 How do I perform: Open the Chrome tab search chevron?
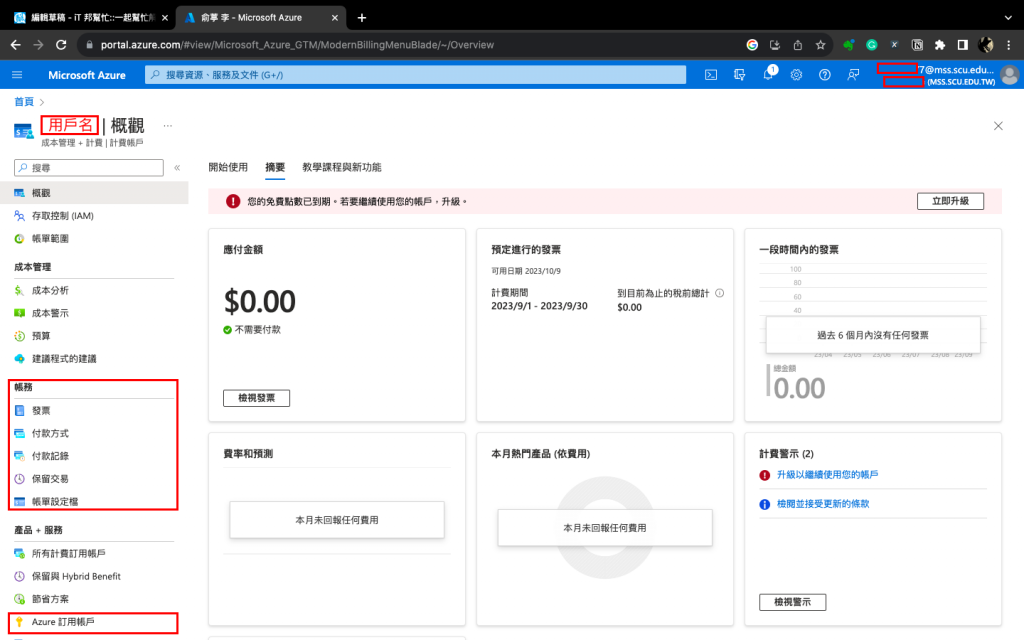pos(1008,18)
